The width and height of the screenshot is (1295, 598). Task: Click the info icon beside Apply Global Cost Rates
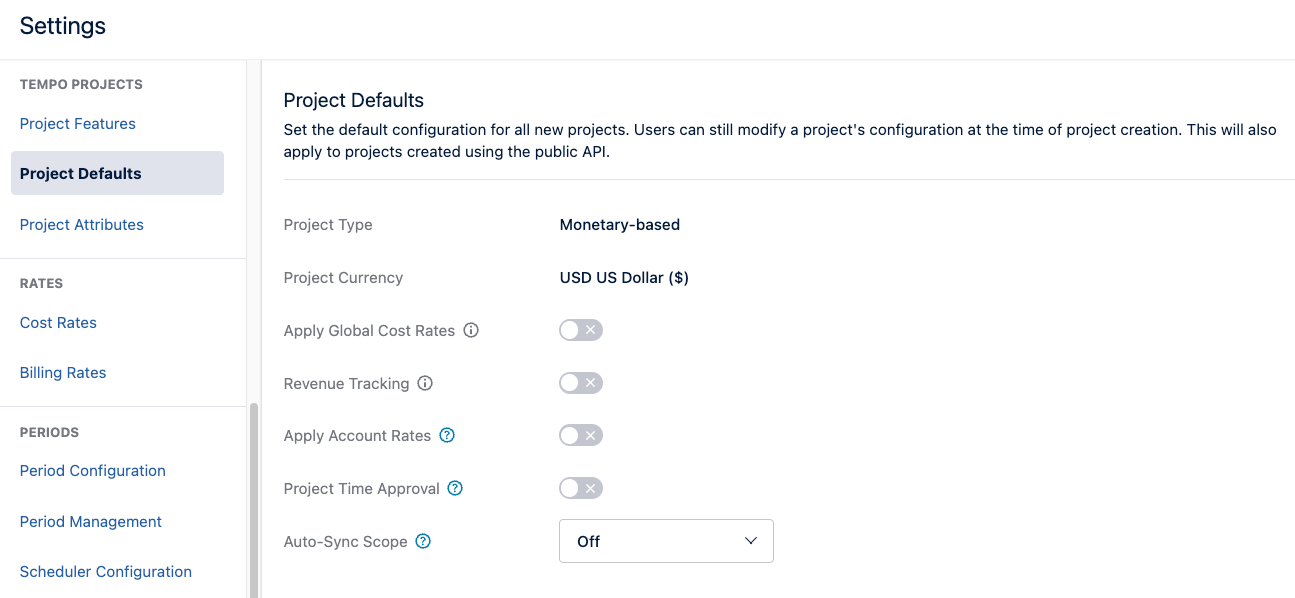[471, 330]
